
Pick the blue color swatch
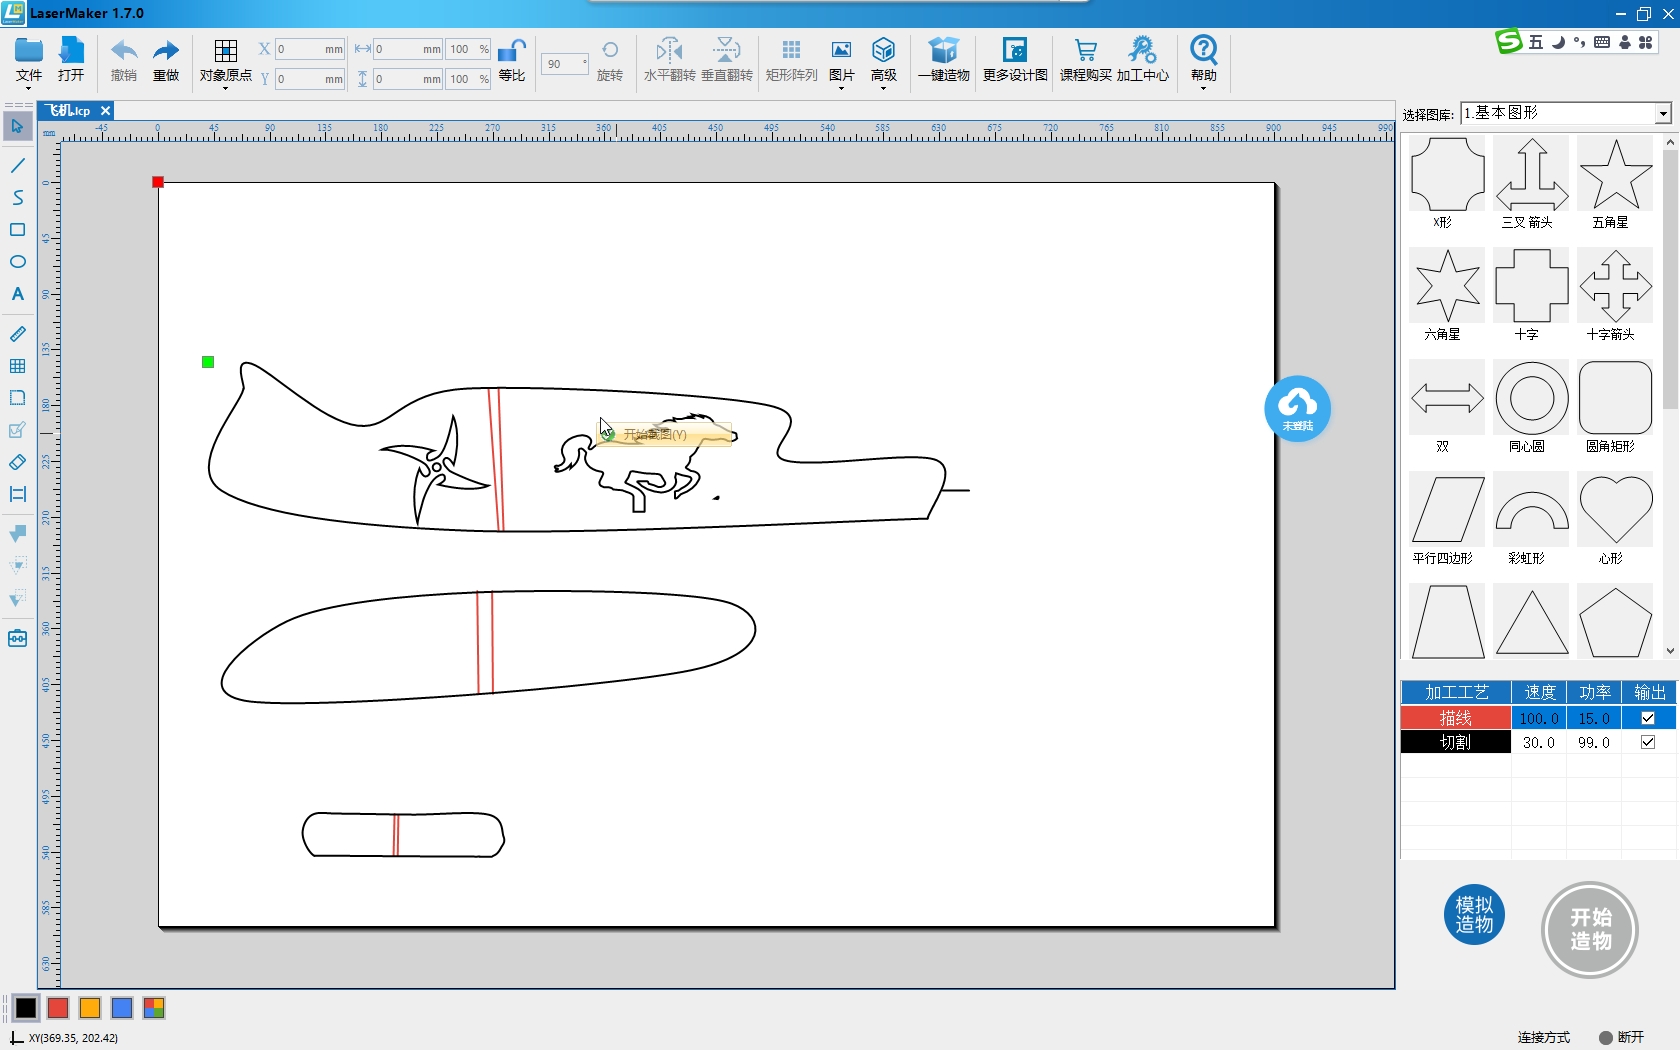pos(122,1008)
